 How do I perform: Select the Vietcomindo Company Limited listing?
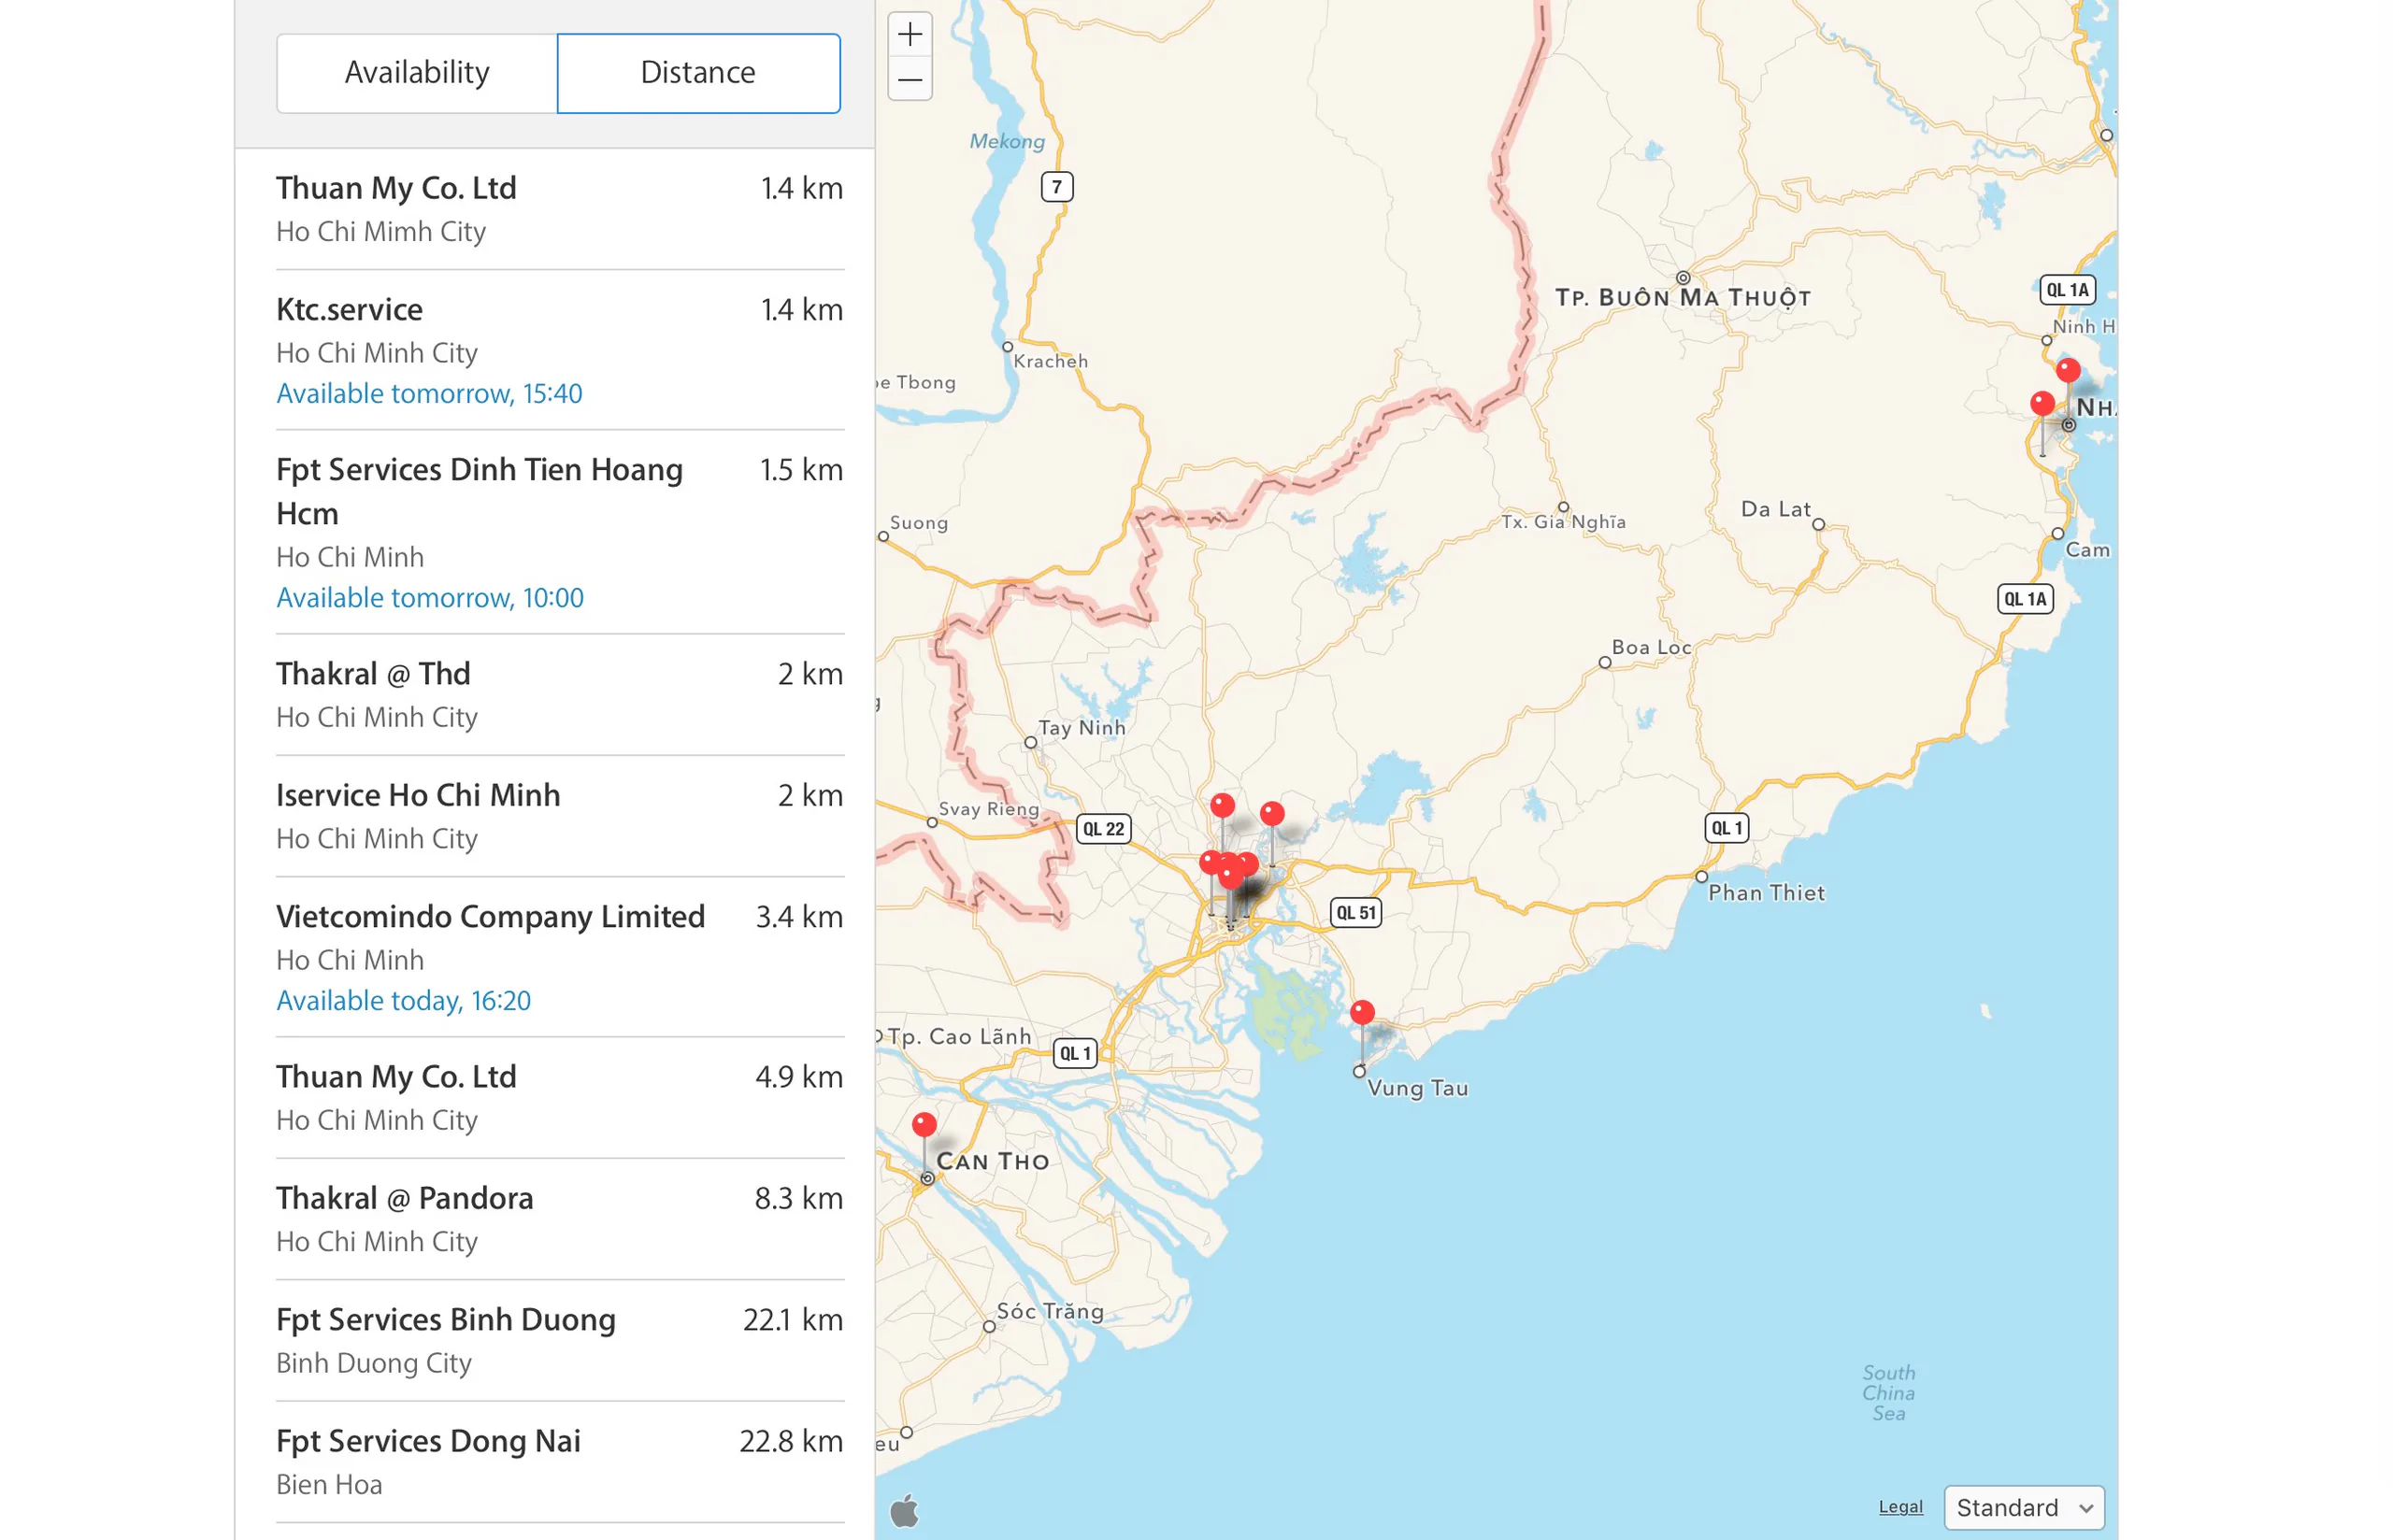pos(560,957)
